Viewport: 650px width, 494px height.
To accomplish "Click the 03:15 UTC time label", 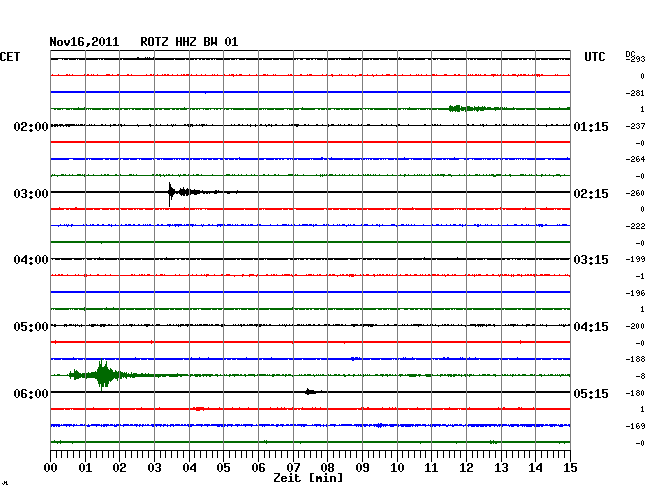I will click(x=591, y=260).
